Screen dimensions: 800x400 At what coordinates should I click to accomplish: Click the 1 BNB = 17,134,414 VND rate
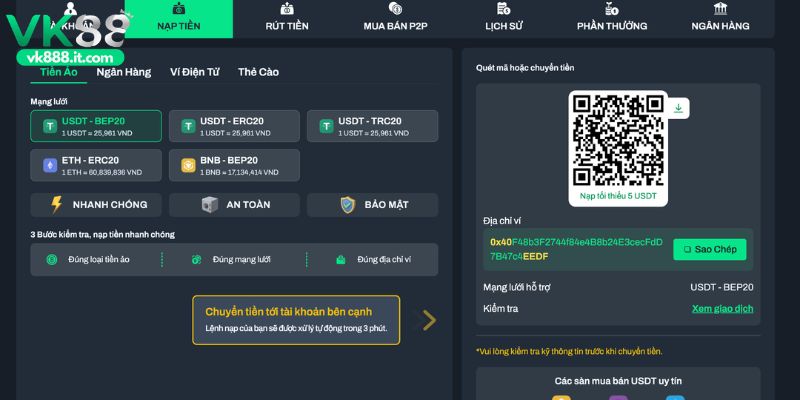(239, 172)
